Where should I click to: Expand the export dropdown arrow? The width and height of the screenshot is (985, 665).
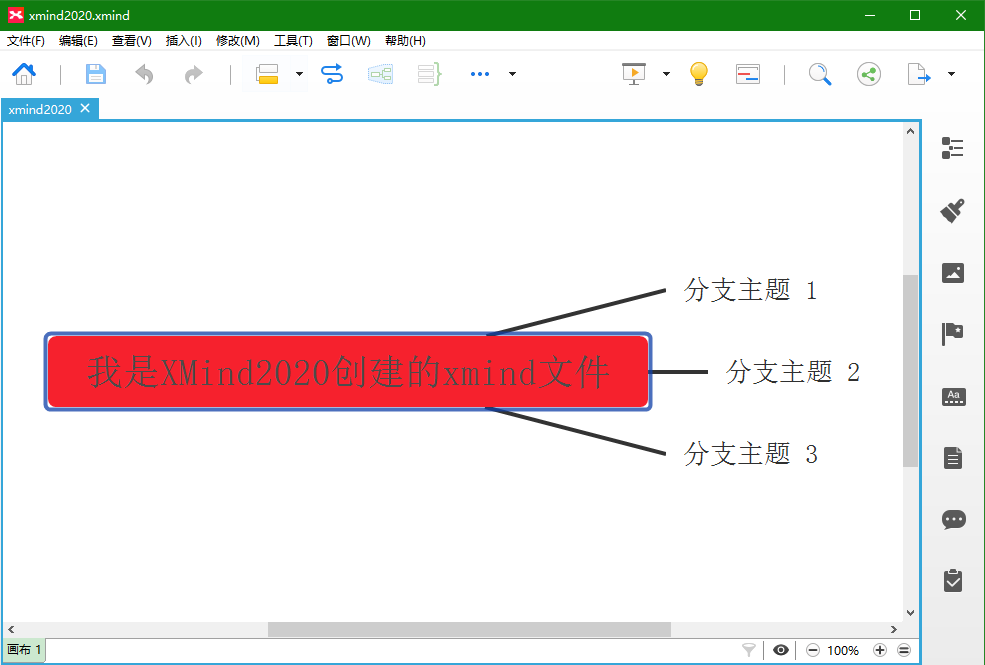coord(952,74)
